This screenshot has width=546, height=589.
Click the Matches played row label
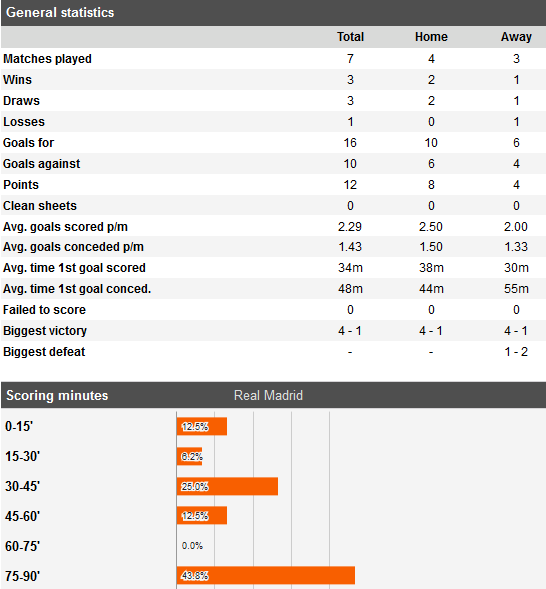pos(47,59)
